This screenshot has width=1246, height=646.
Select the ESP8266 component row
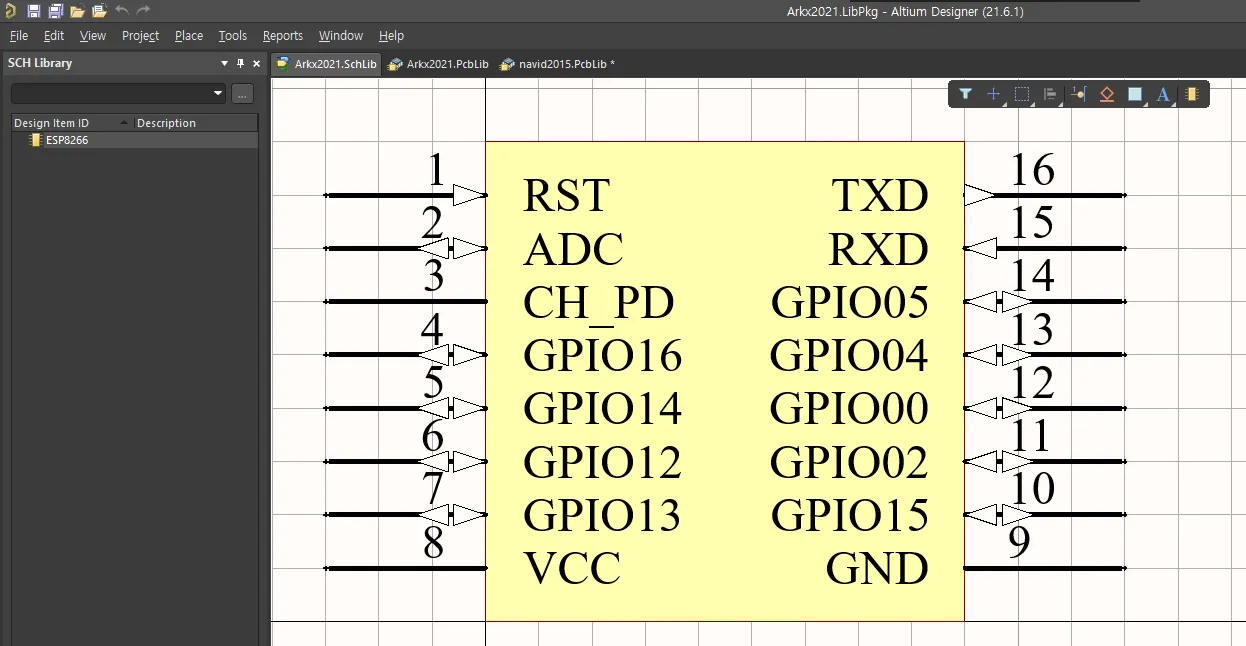click(x=134, y=140)
